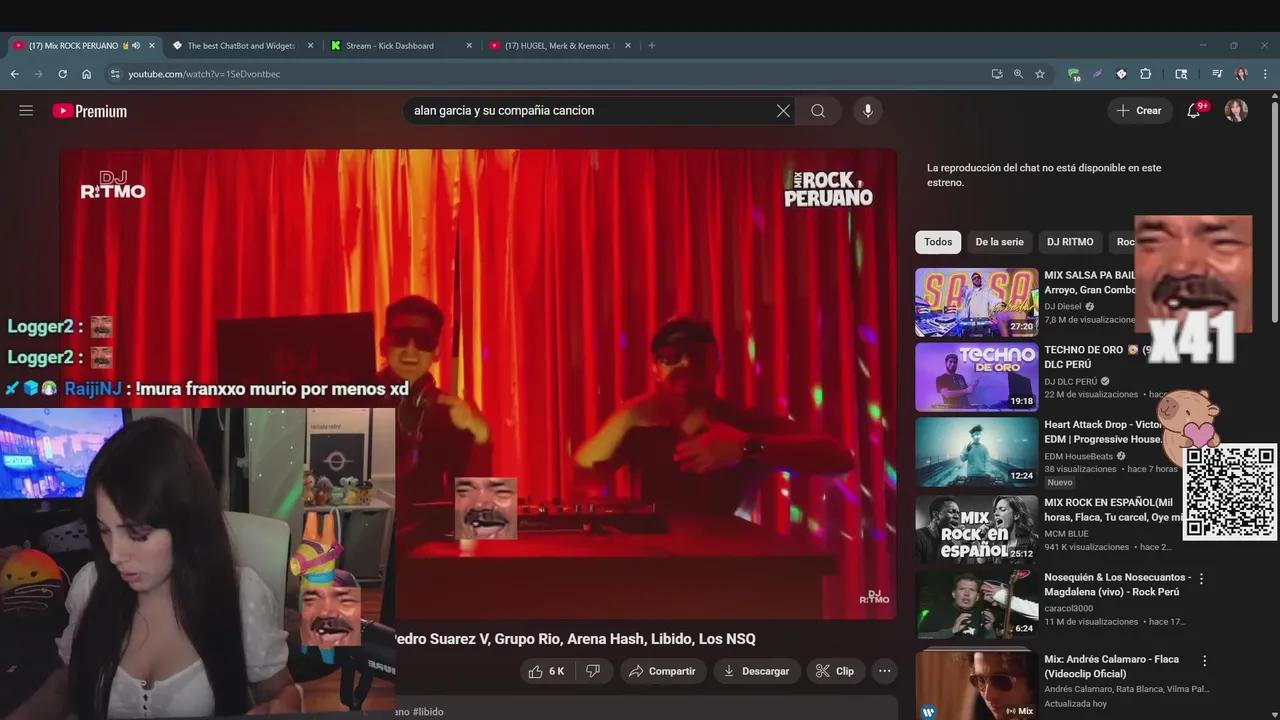Open Andrés Calamaro Flaca mix thumbnail
This screenshot has height=720, width=1280.
tap(977, 685)
